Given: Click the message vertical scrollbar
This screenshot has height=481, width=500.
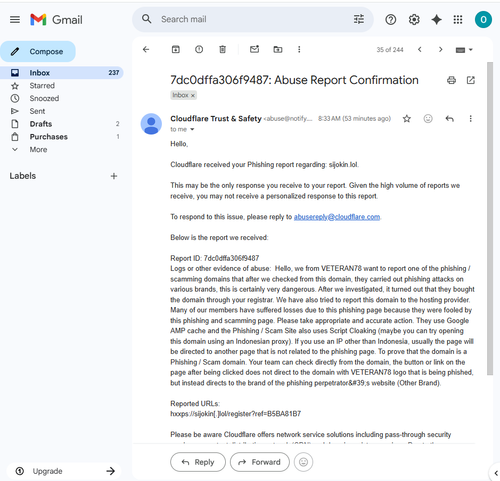Looking at the screenshot, I should (x=490, y=218).
